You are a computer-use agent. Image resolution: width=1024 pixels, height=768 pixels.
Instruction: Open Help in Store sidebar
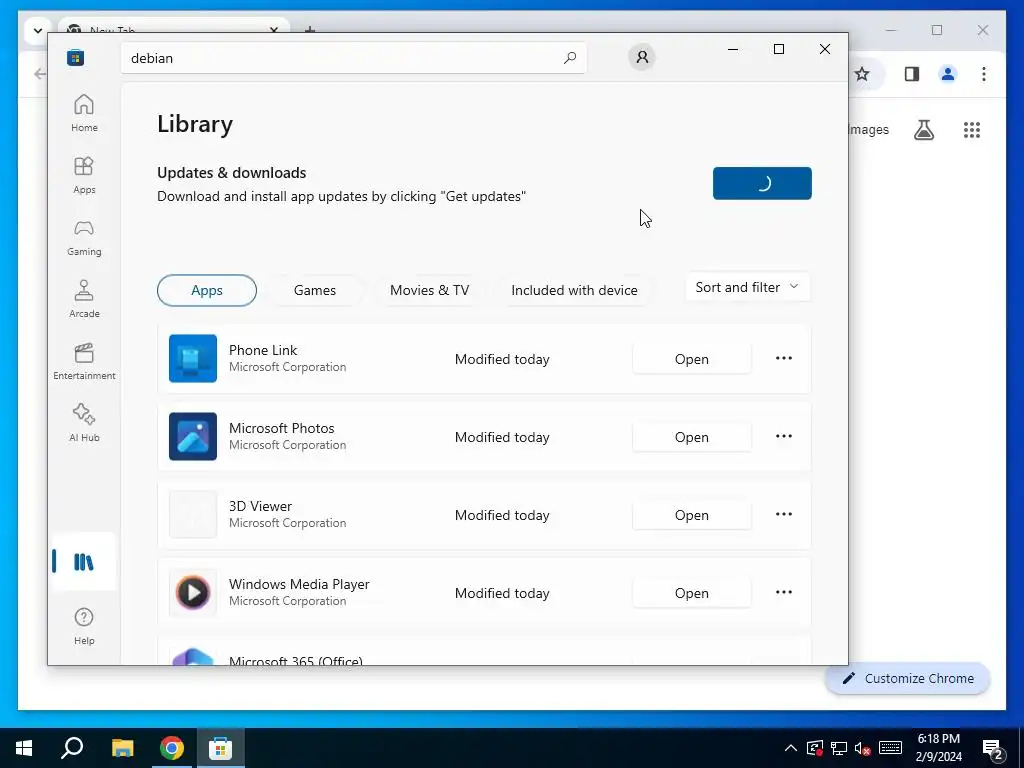click(84, 626)
